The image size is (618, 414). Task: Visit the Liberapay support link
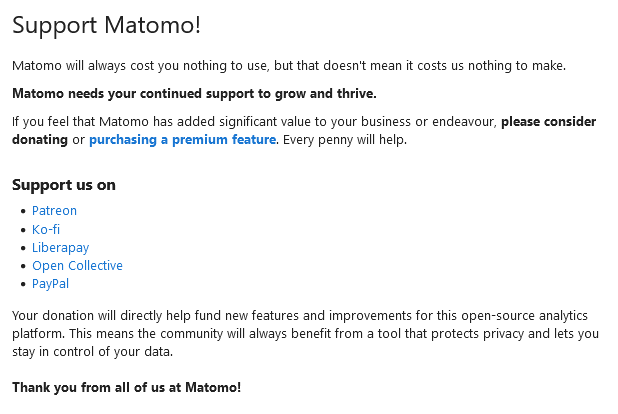pyautogui.click(x=60, y=247)
